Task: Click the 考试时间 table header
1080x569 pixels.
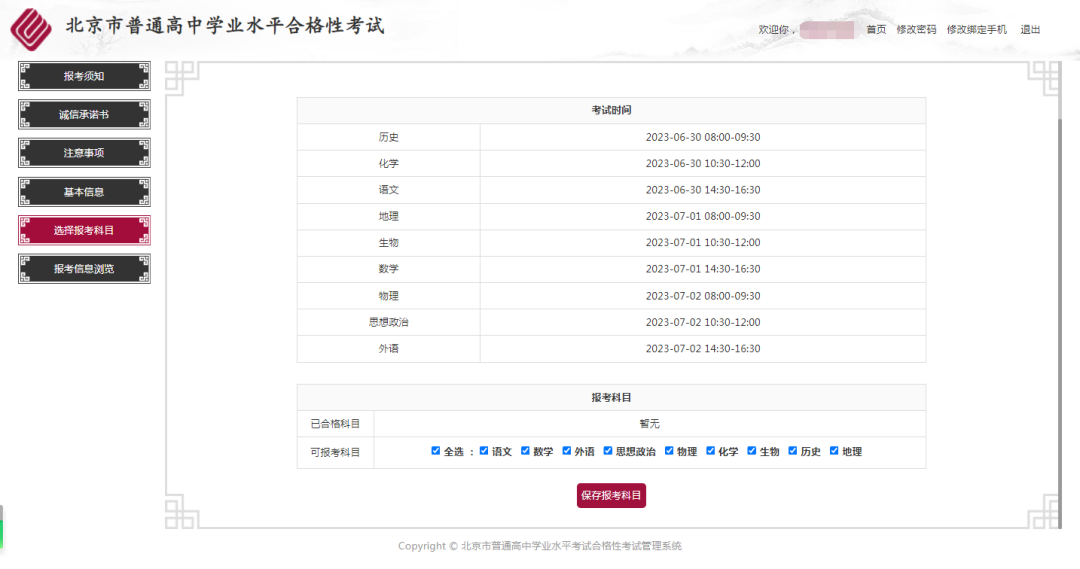Action: pyautogui.click(x=611, y=110)
